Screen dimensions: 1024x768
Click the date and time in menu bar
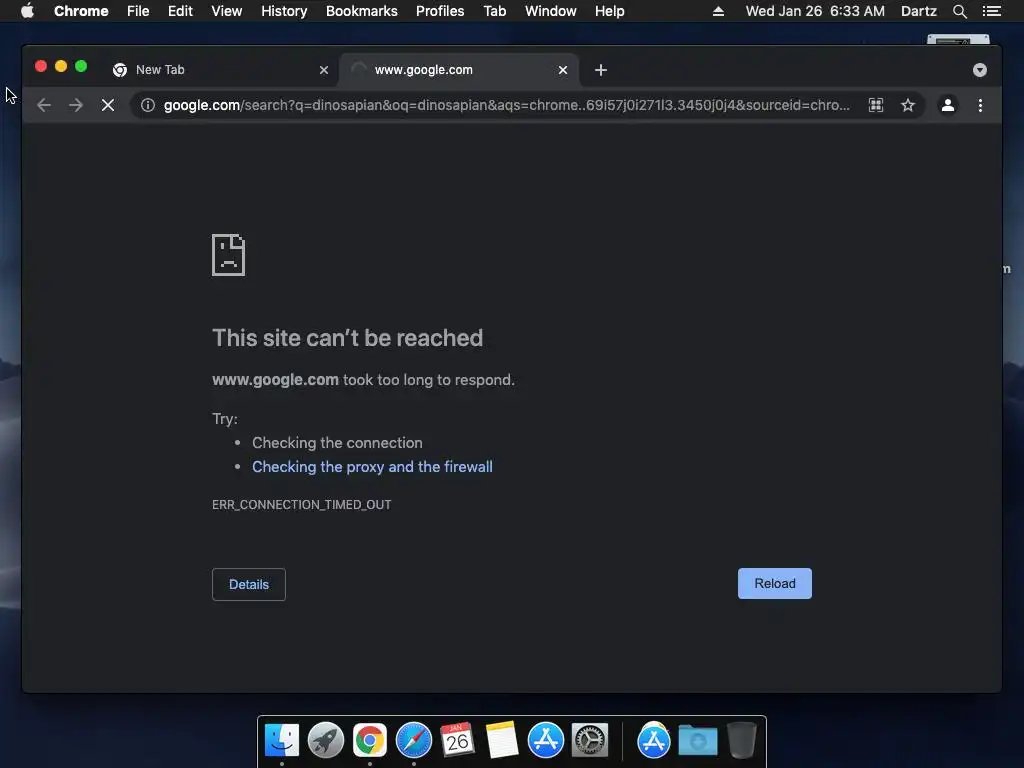coord(815,11)
